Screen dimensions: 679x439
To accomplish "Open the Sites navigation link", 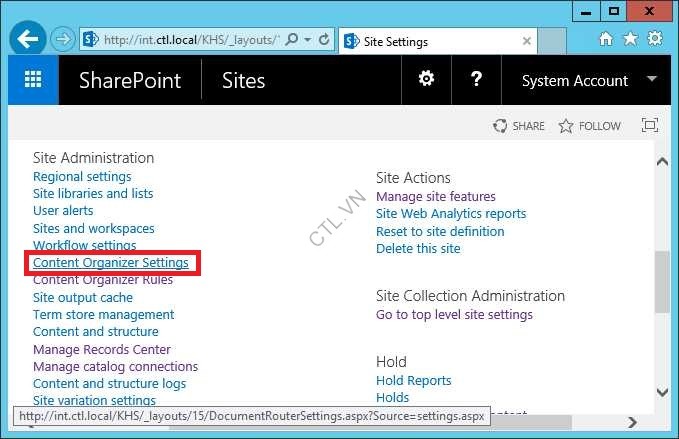I will point(243,81).
